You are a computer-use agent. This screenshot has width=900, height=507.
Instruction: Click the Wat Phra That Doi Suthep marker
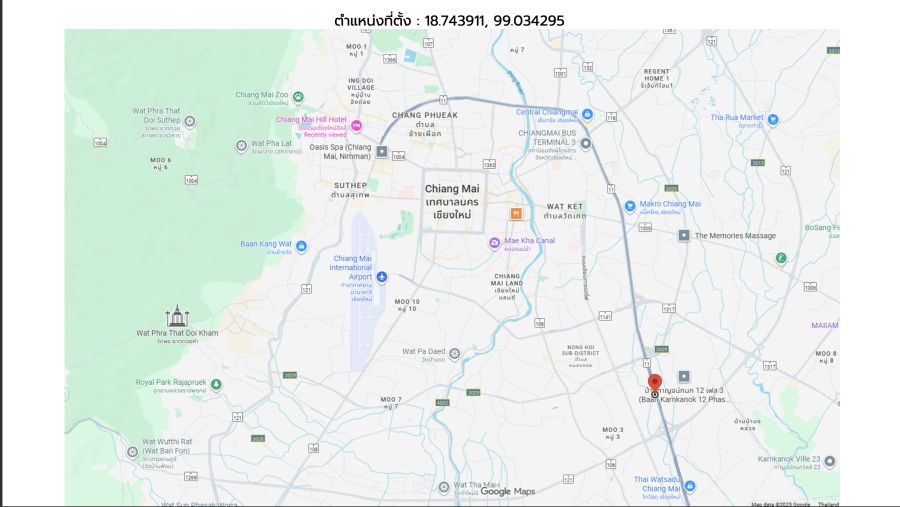coord(189,121)
